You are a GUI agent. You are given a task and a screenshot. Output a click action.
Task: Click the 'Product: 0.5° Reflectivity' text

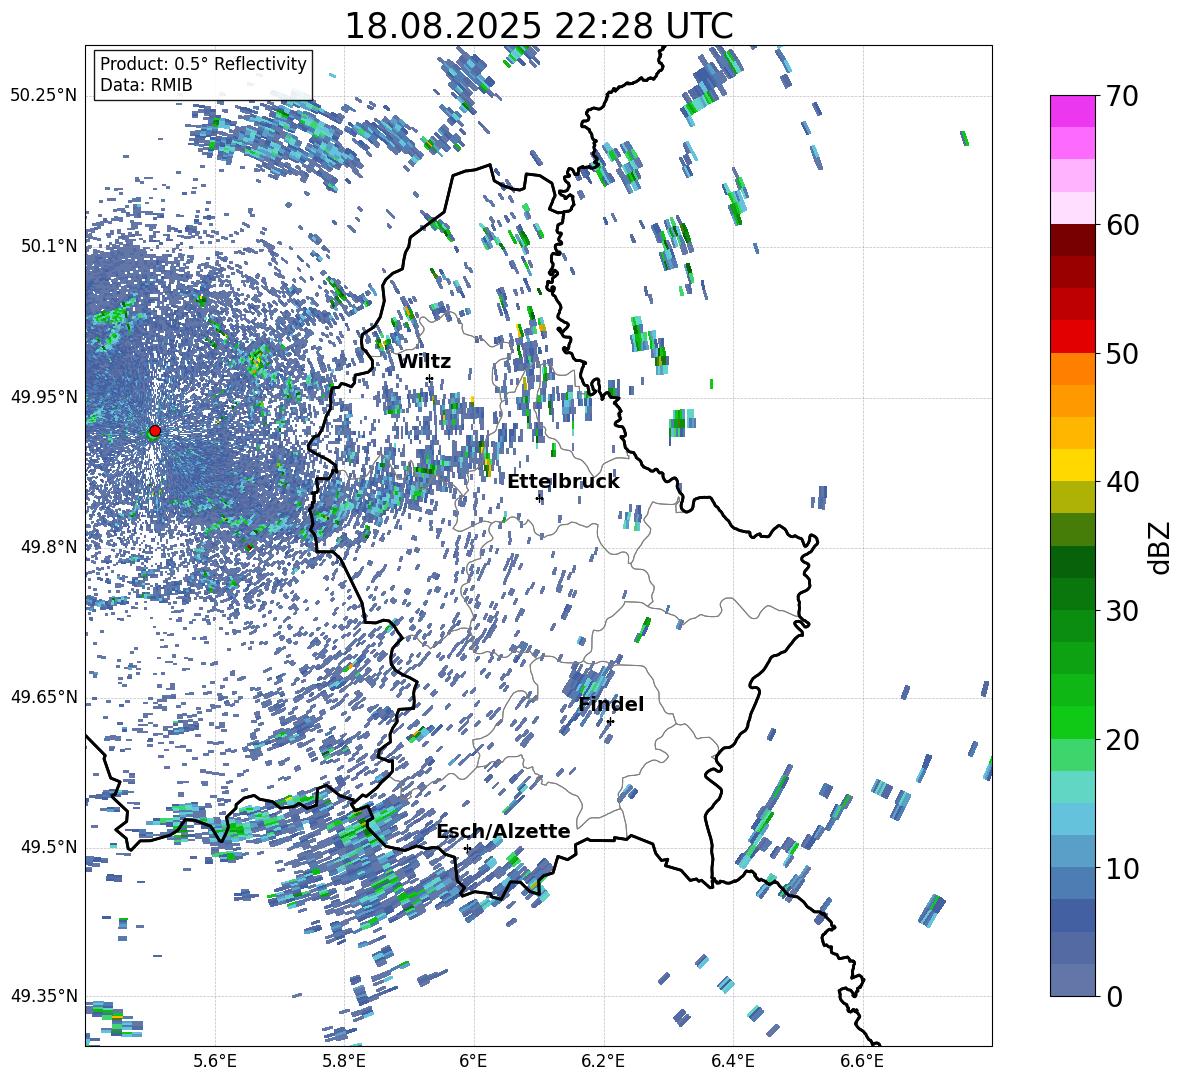tap(203, 64)
